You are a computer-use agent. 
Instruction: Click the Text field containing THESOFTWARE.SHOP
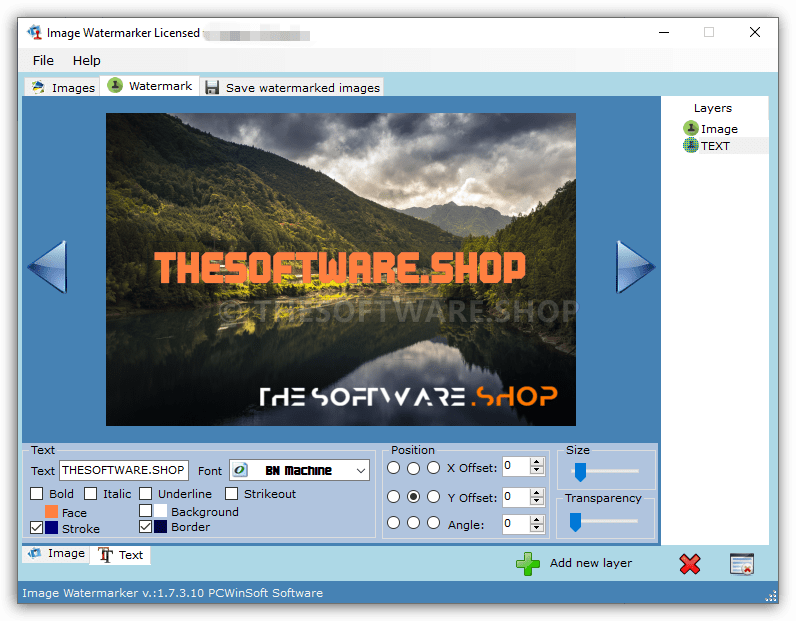tap(124, 470)
